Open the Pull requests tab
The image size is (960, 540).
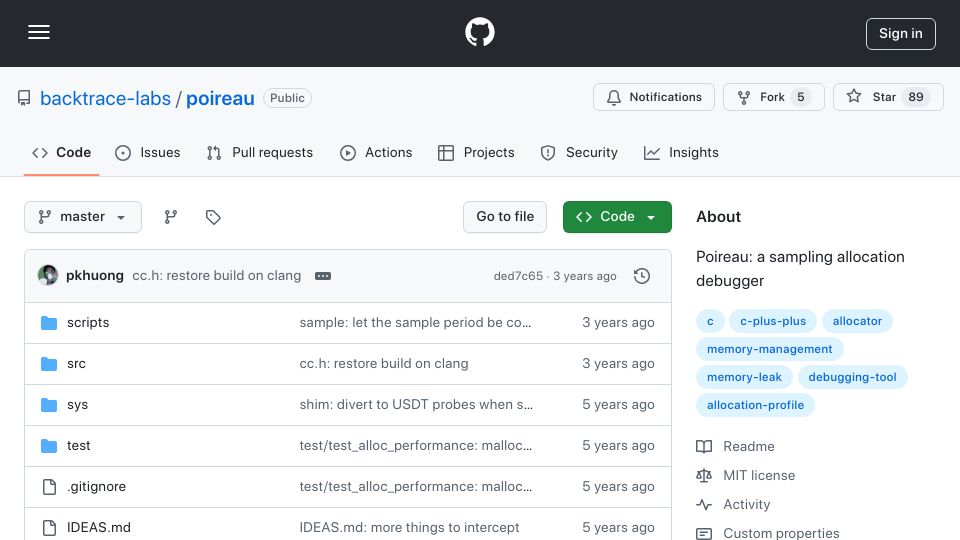point(260,152)
